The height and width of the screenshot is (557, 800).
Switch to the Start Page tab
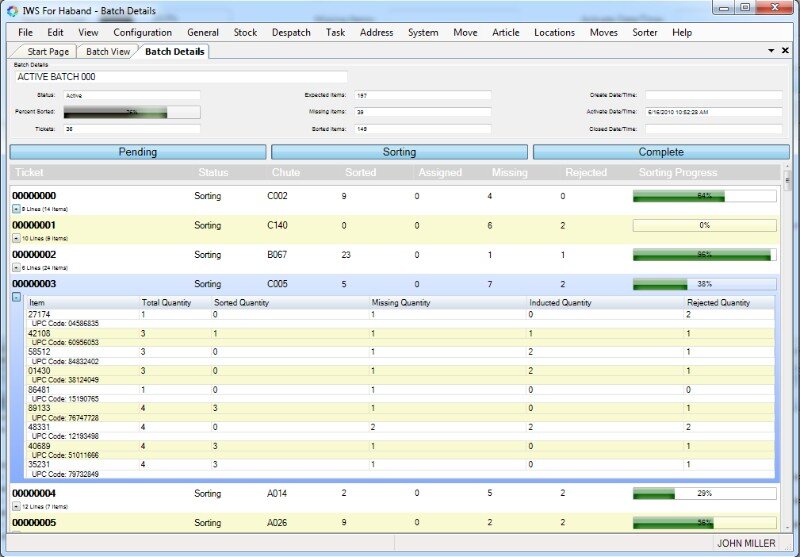point(48,51)
